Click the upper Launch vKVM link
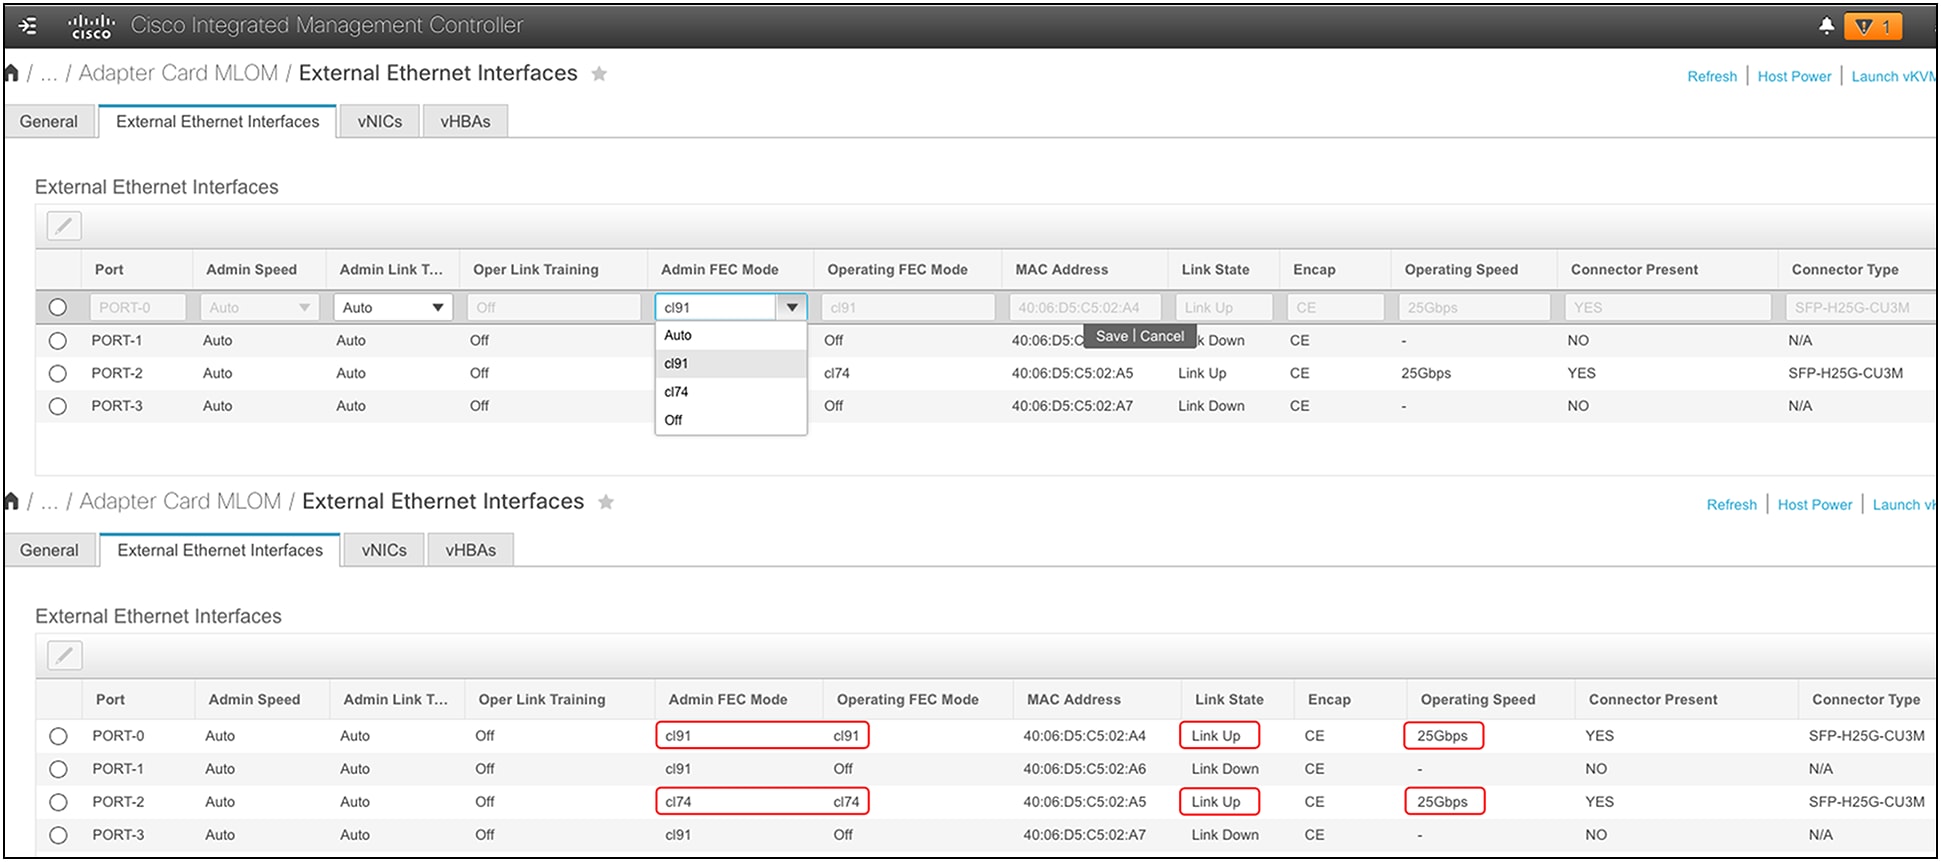1941x862 pixels. tap(1893, 77)
